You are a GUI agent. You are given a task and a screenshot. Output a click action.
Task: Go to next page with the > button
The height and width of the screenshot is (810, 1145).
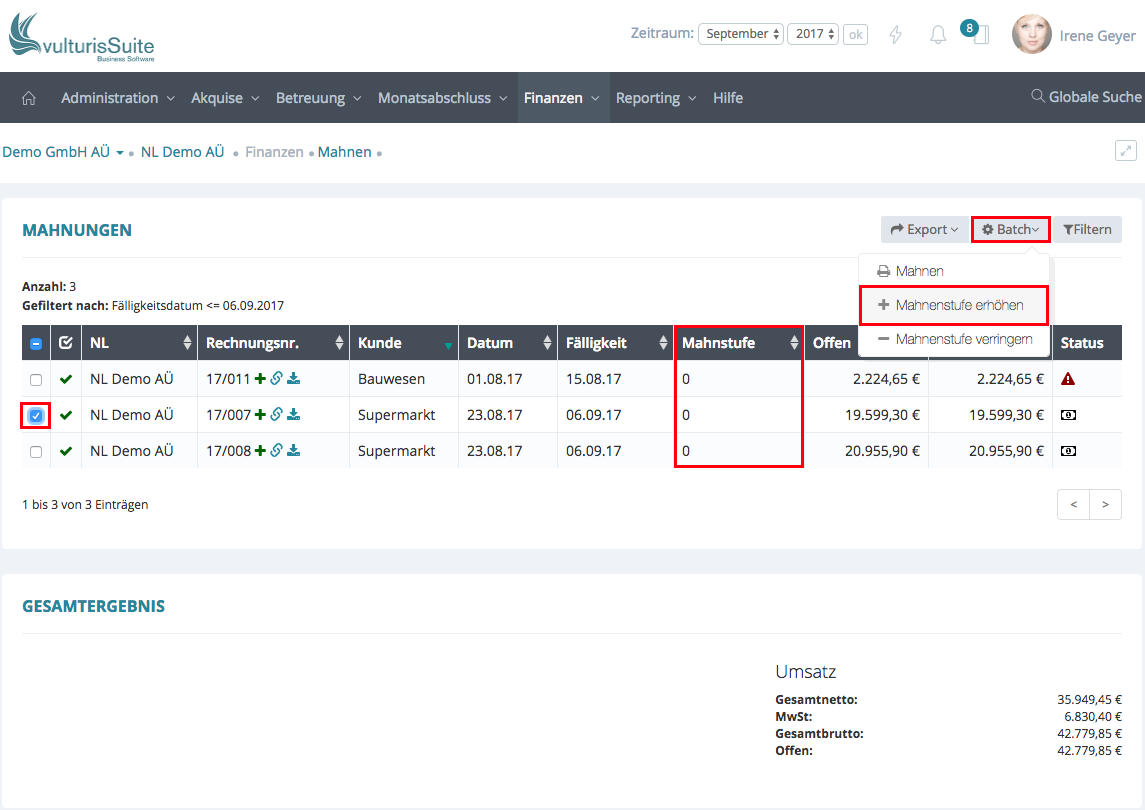pos(1105,505)
